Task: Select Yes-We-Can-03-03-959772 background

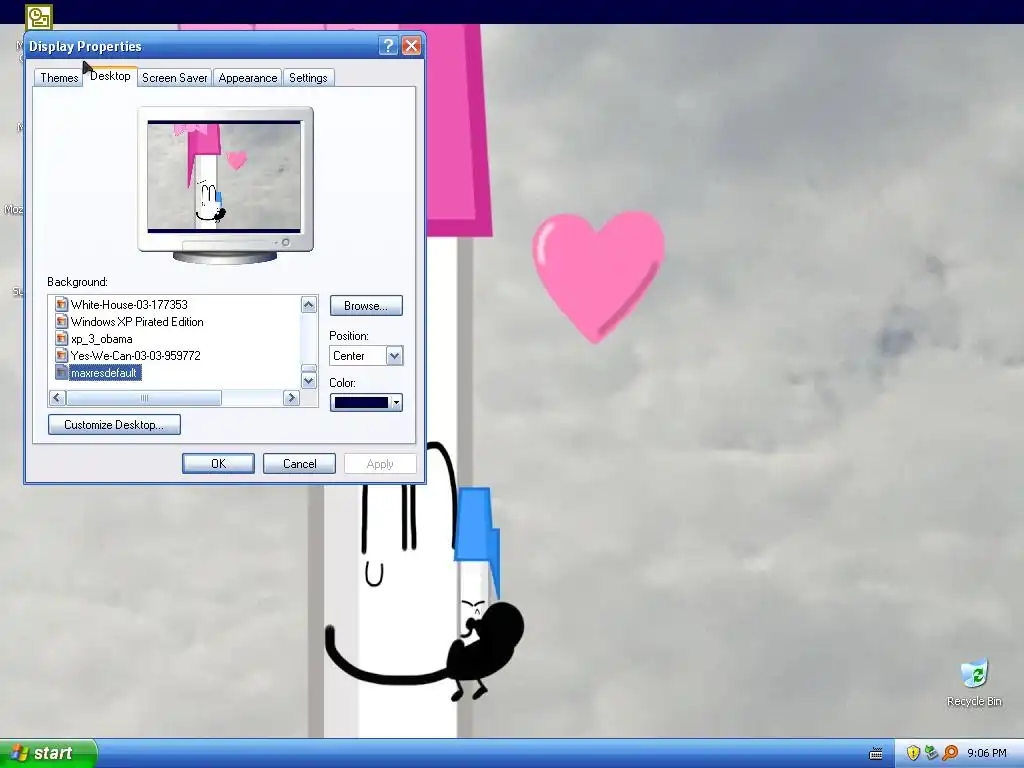Action: [135, 355]
